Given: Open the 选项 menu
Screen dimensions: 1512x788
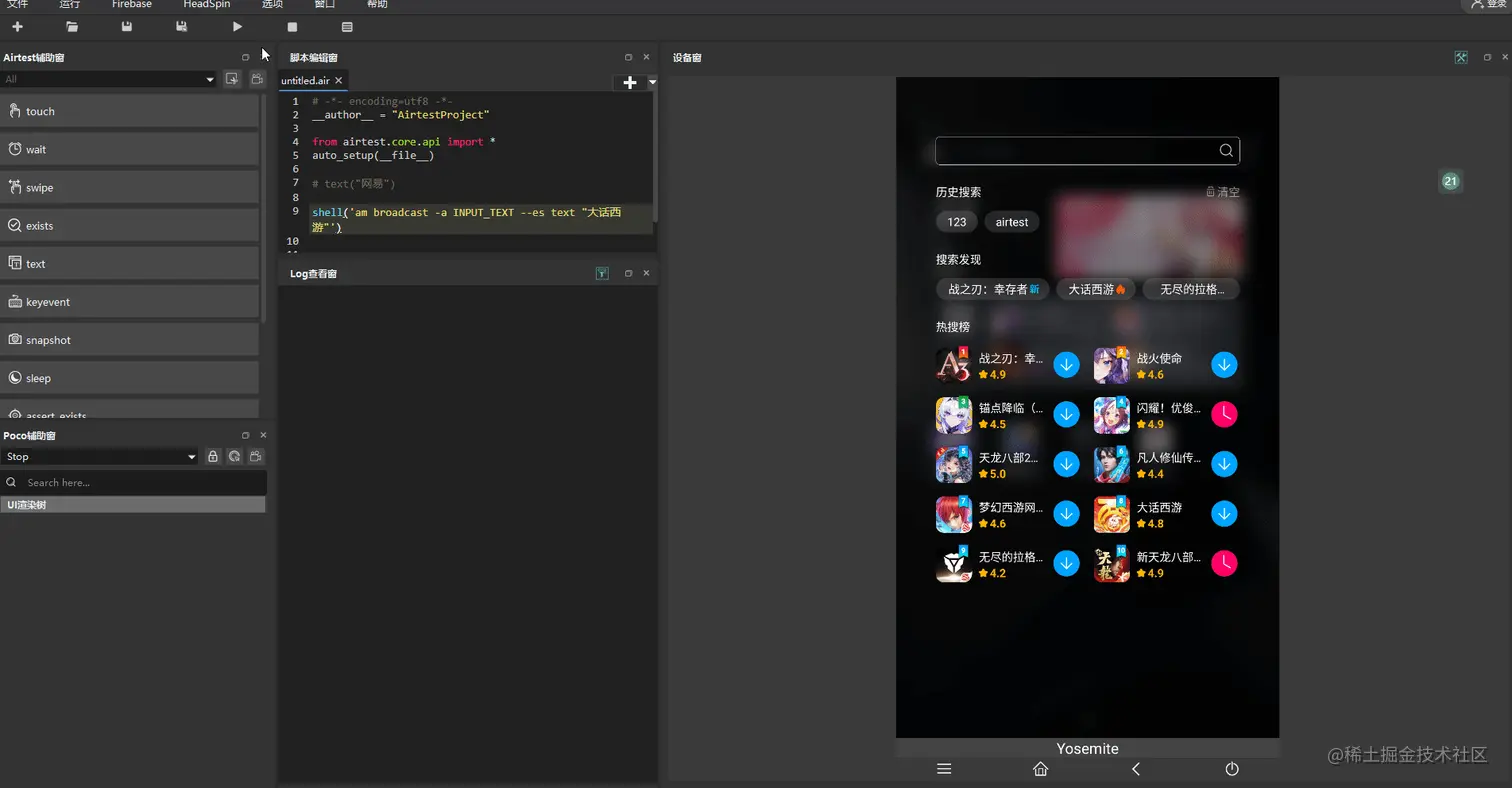Looking at the screenshot, I should pyautogui.click(x=273, y=4).
